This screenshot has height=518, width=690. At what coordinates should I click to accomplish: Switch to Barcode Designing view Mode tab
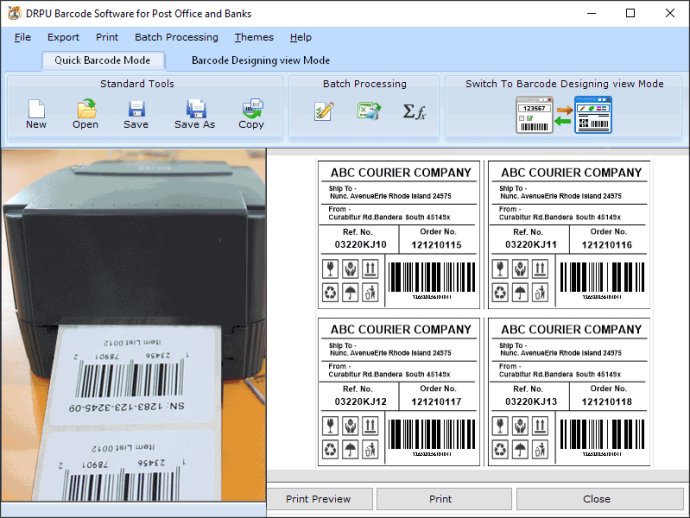261,60
